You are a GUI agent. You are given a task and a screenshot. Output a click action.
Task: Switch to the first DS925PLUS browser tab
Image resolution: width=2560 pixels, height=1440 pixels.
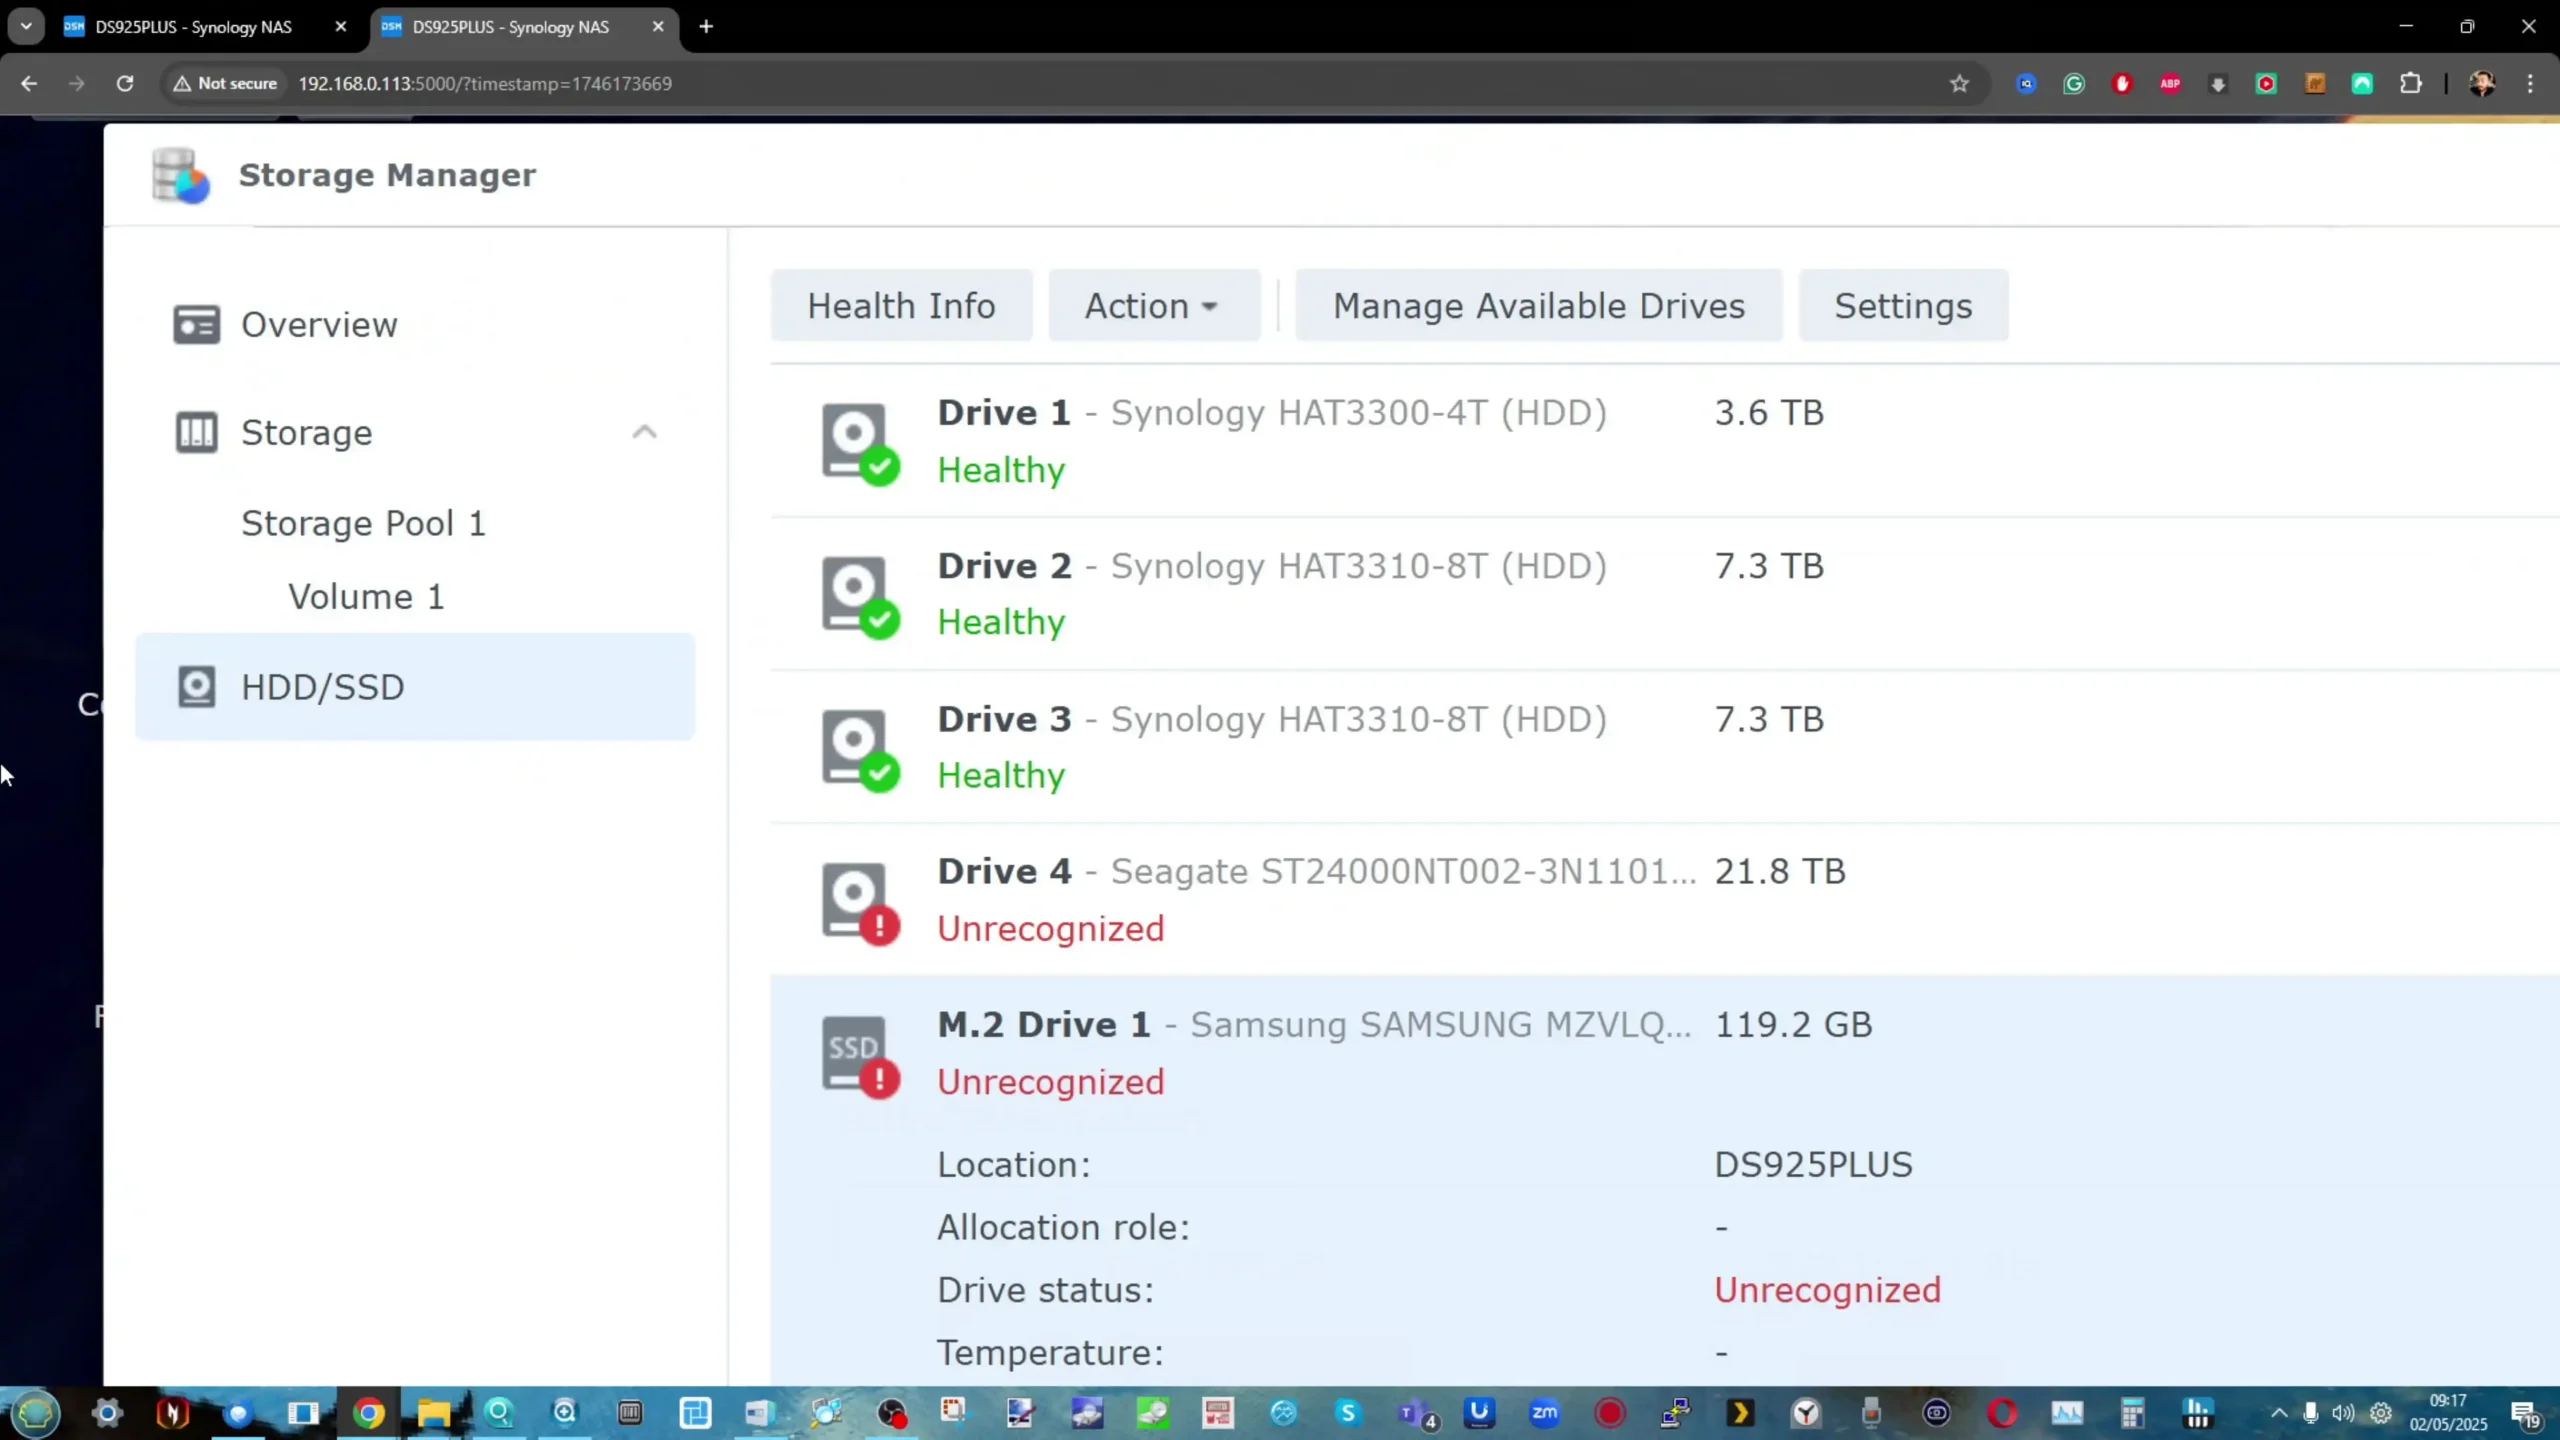193,27
